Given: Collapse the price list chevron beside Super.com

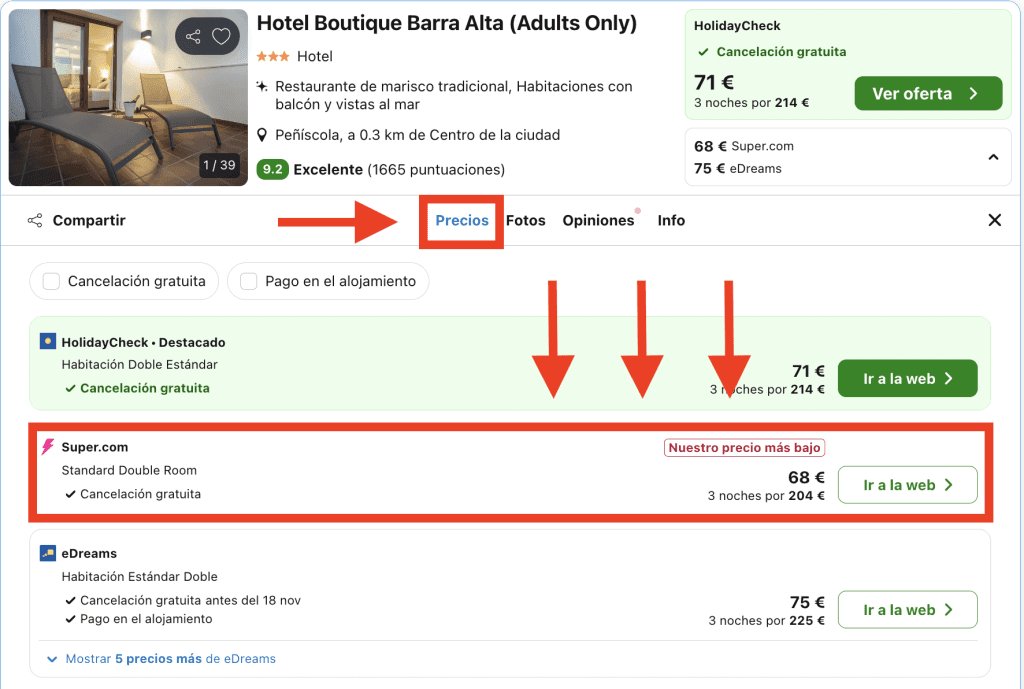Looking at the screenshot, I should click(x=993, y=157).
